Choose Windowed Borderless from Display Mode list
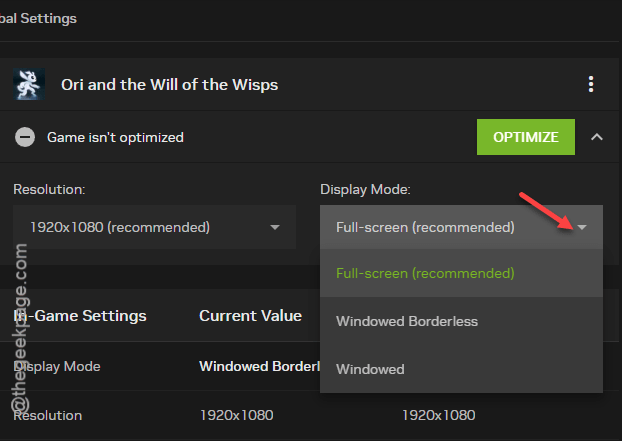 click(x=461, y=321)
